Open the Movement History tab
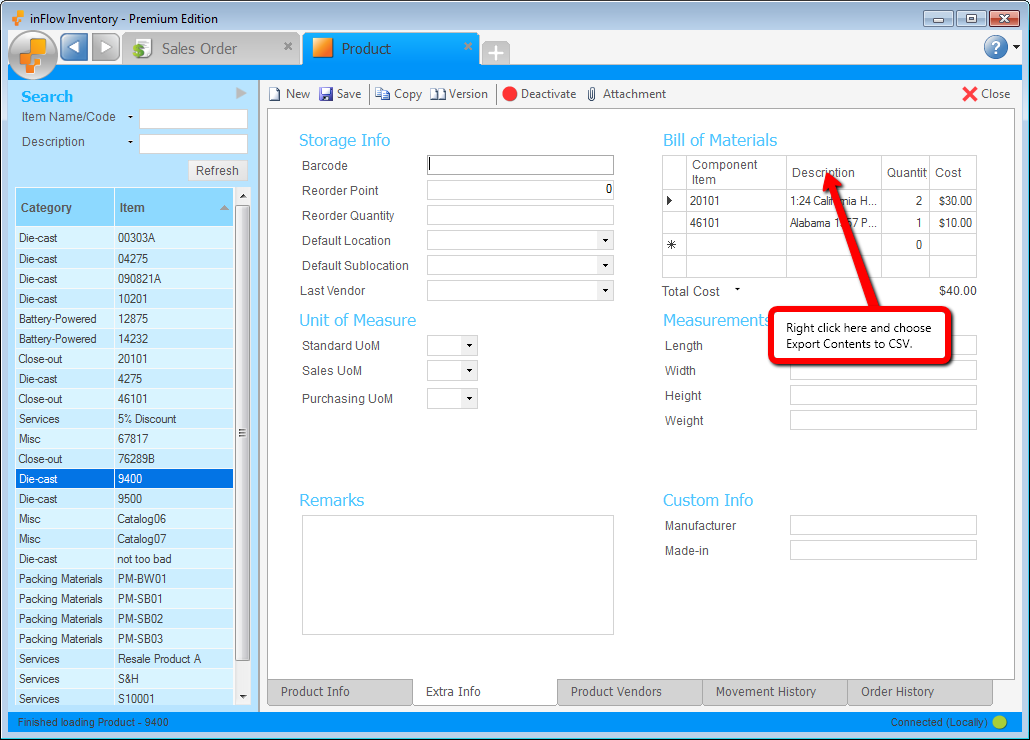Image resolution: width=1030 pixels, height=740 pixels. point(775,692)
